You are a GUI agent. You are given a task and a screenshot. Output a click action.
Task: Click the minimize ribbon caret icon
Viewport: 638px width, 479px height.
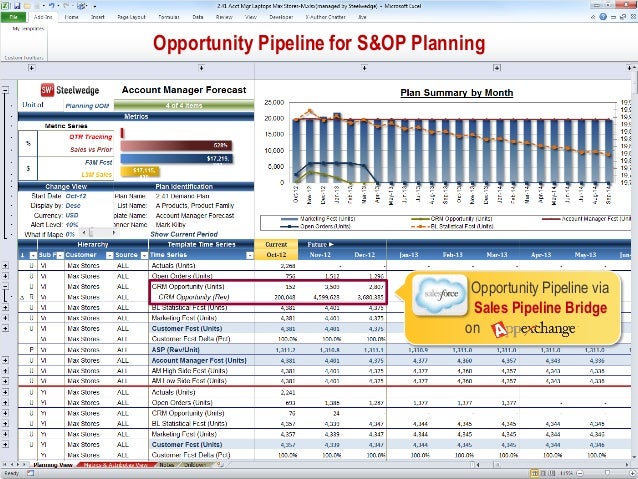click(593, 17)
